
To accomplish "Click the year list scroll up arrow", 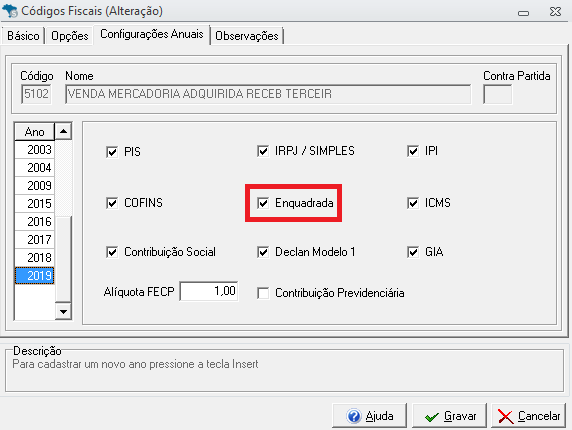I will tap(63, 131).
